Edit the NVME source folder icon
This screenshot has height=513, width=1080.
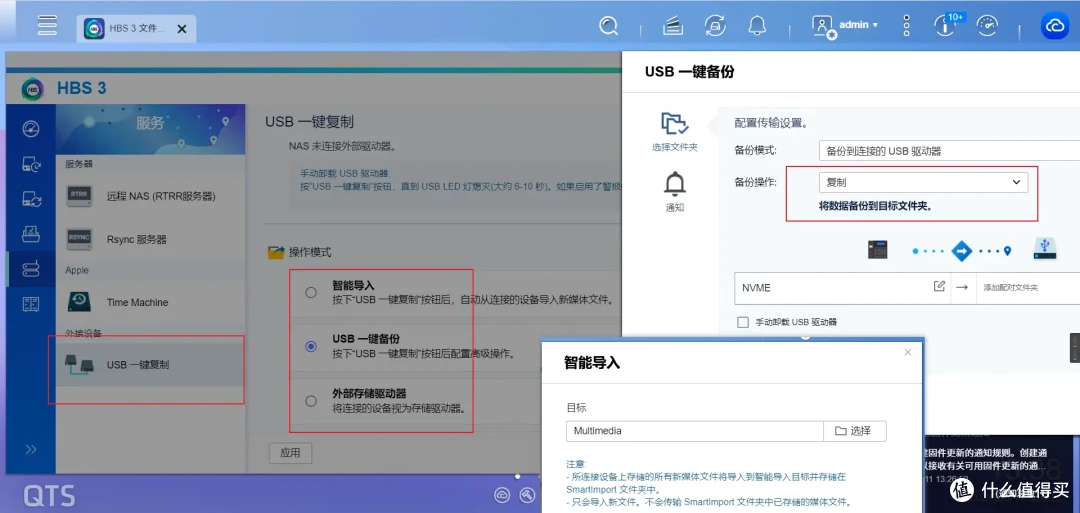tap(939, 286)
